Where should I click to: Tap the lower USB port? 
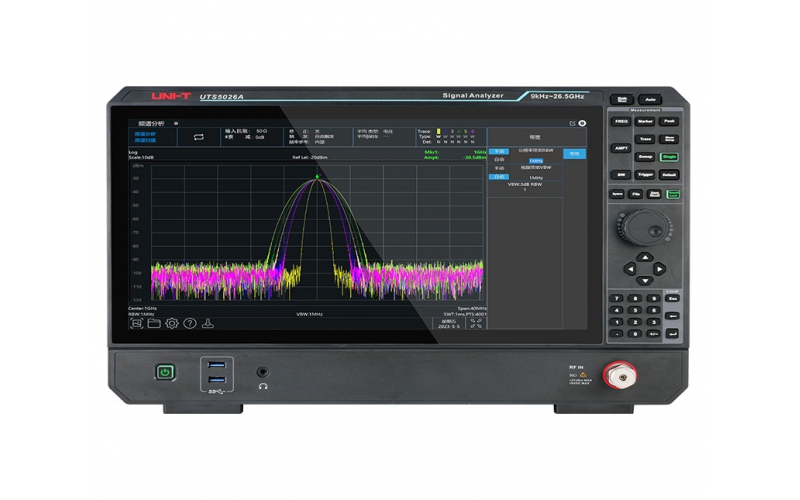217,380
